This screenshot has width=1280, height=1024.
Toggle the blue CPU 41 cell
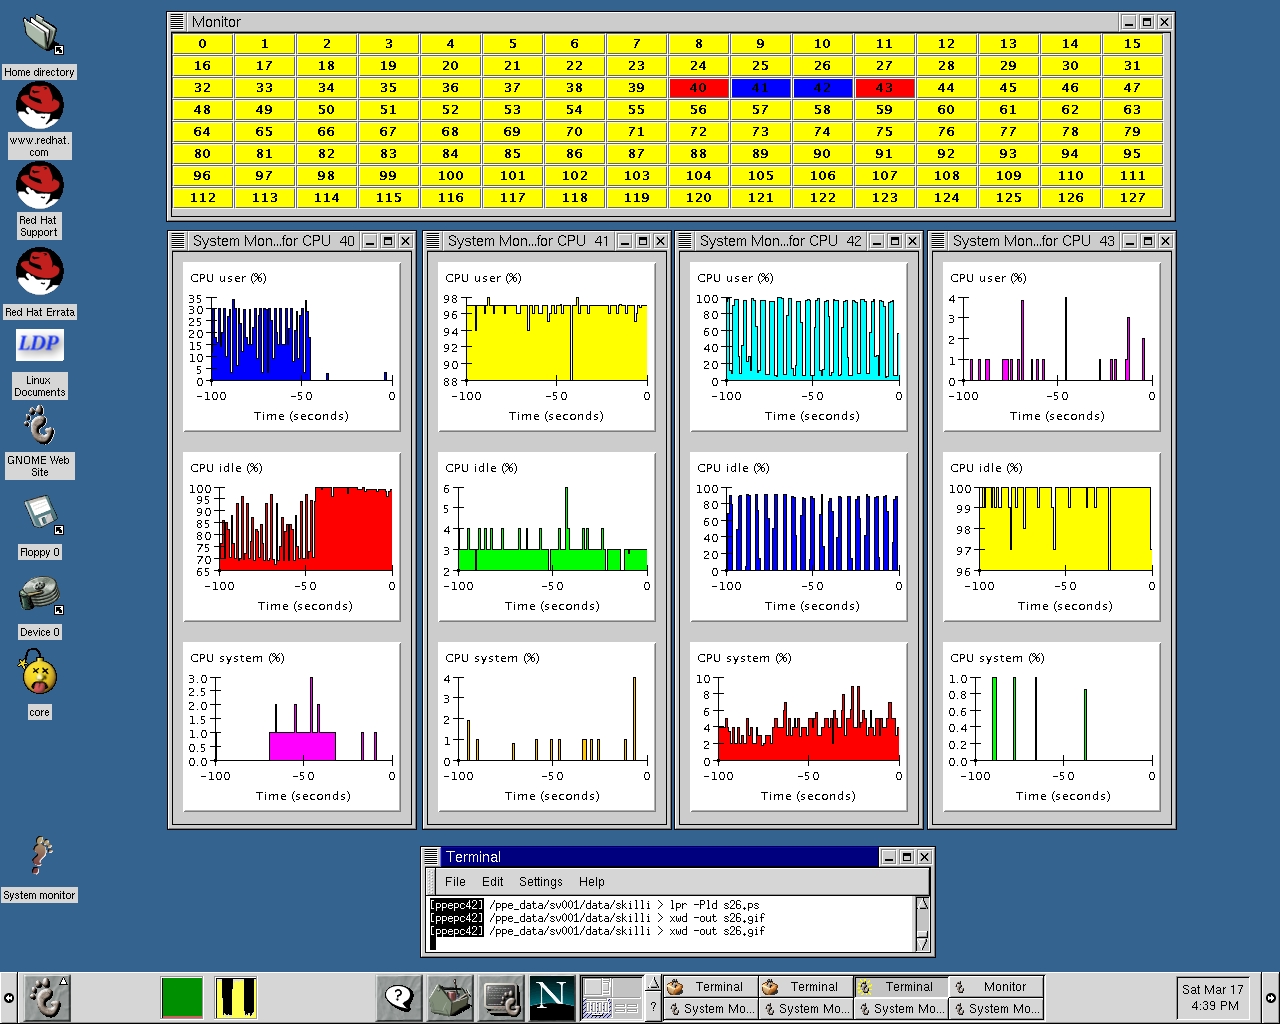click(760, 88)
